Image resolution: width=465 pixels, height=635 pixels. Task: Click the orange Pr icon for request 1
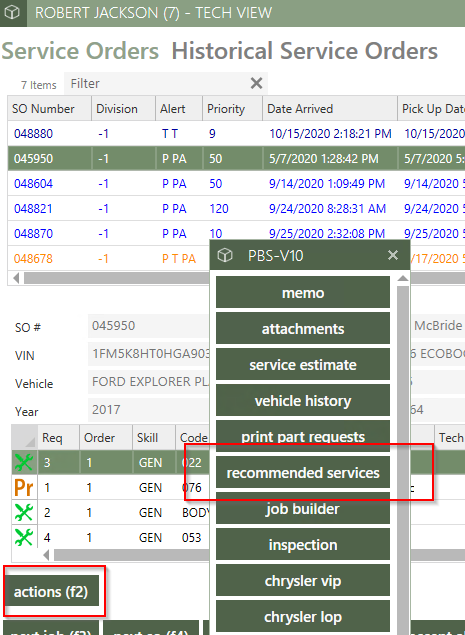(x=24, y=487)
